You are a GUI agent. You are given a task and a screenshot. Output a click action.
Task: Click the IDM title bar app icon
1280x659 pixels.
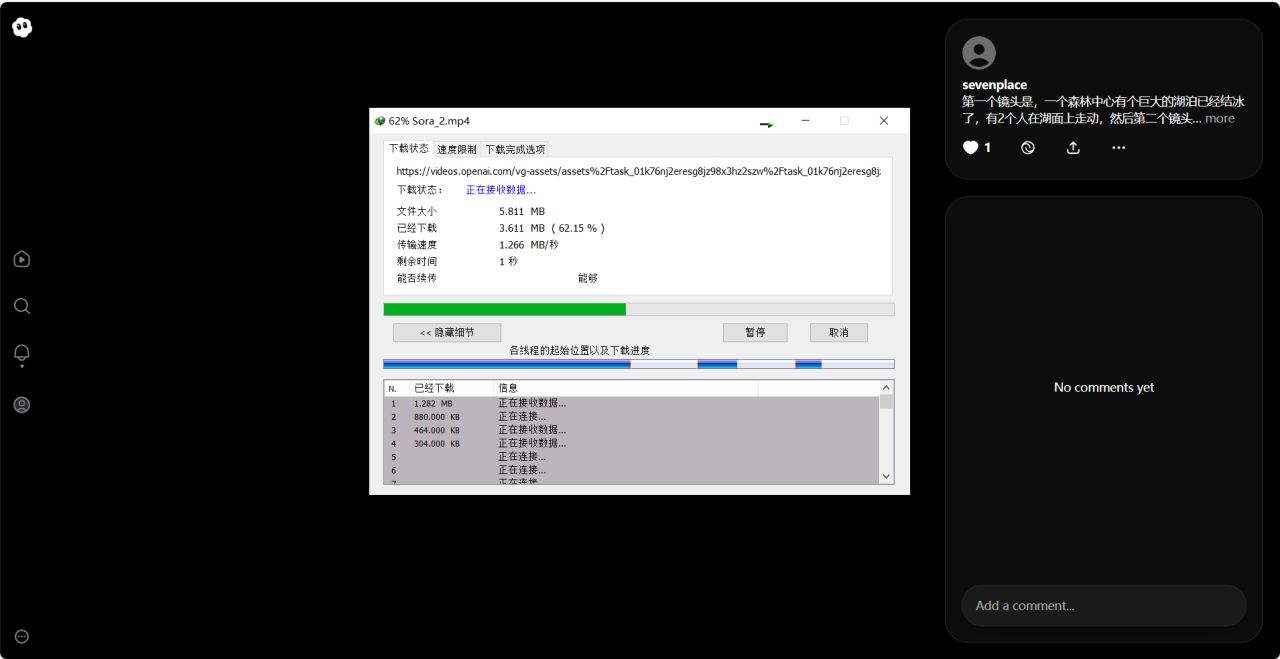pyautogui.click(x=380, y=121)
